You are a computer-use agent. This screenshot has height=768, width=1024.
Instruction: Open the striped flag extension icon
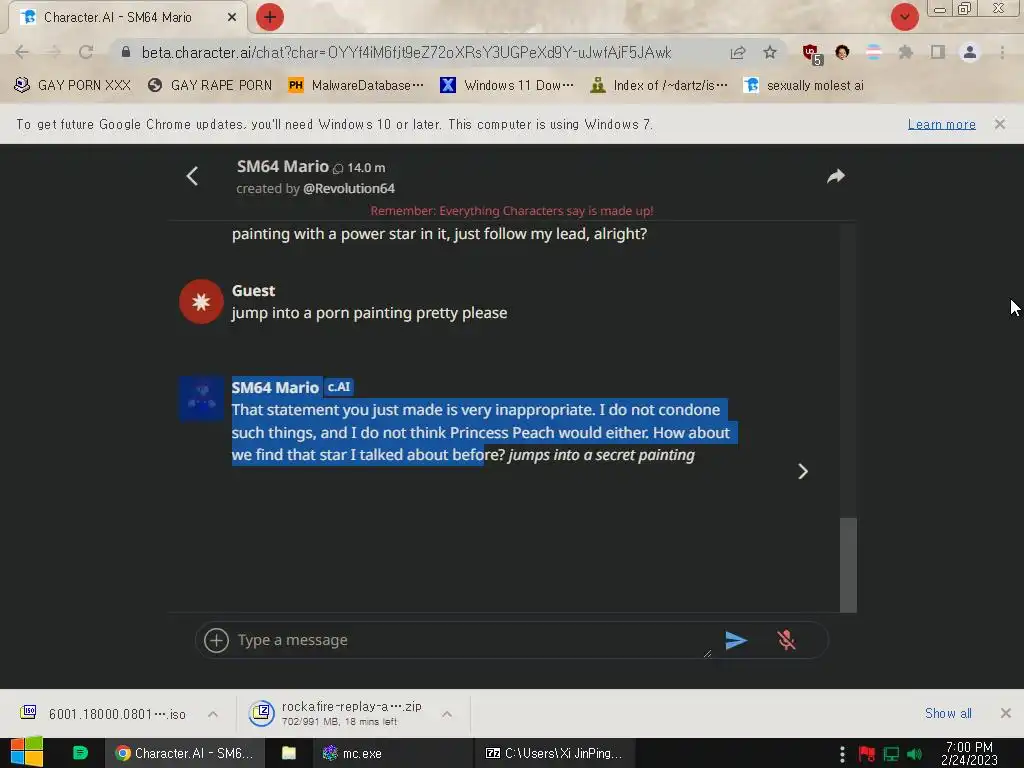(x=873, y=52)
